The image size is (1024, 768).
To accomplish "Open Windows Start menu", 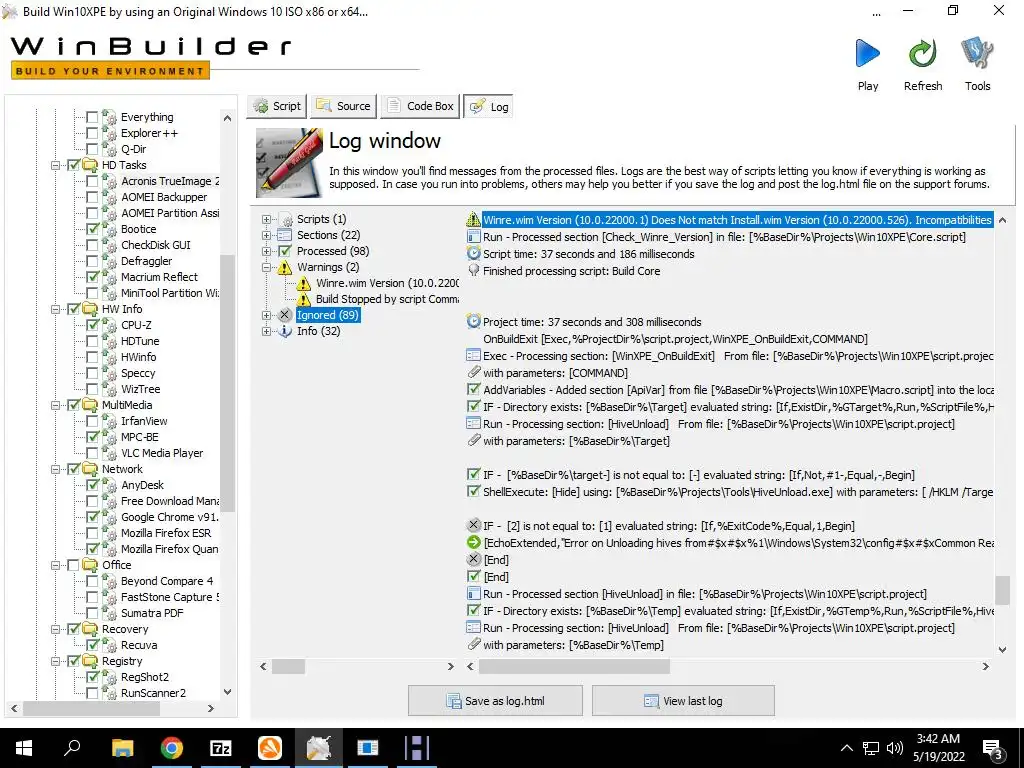I will click(24, 748).
